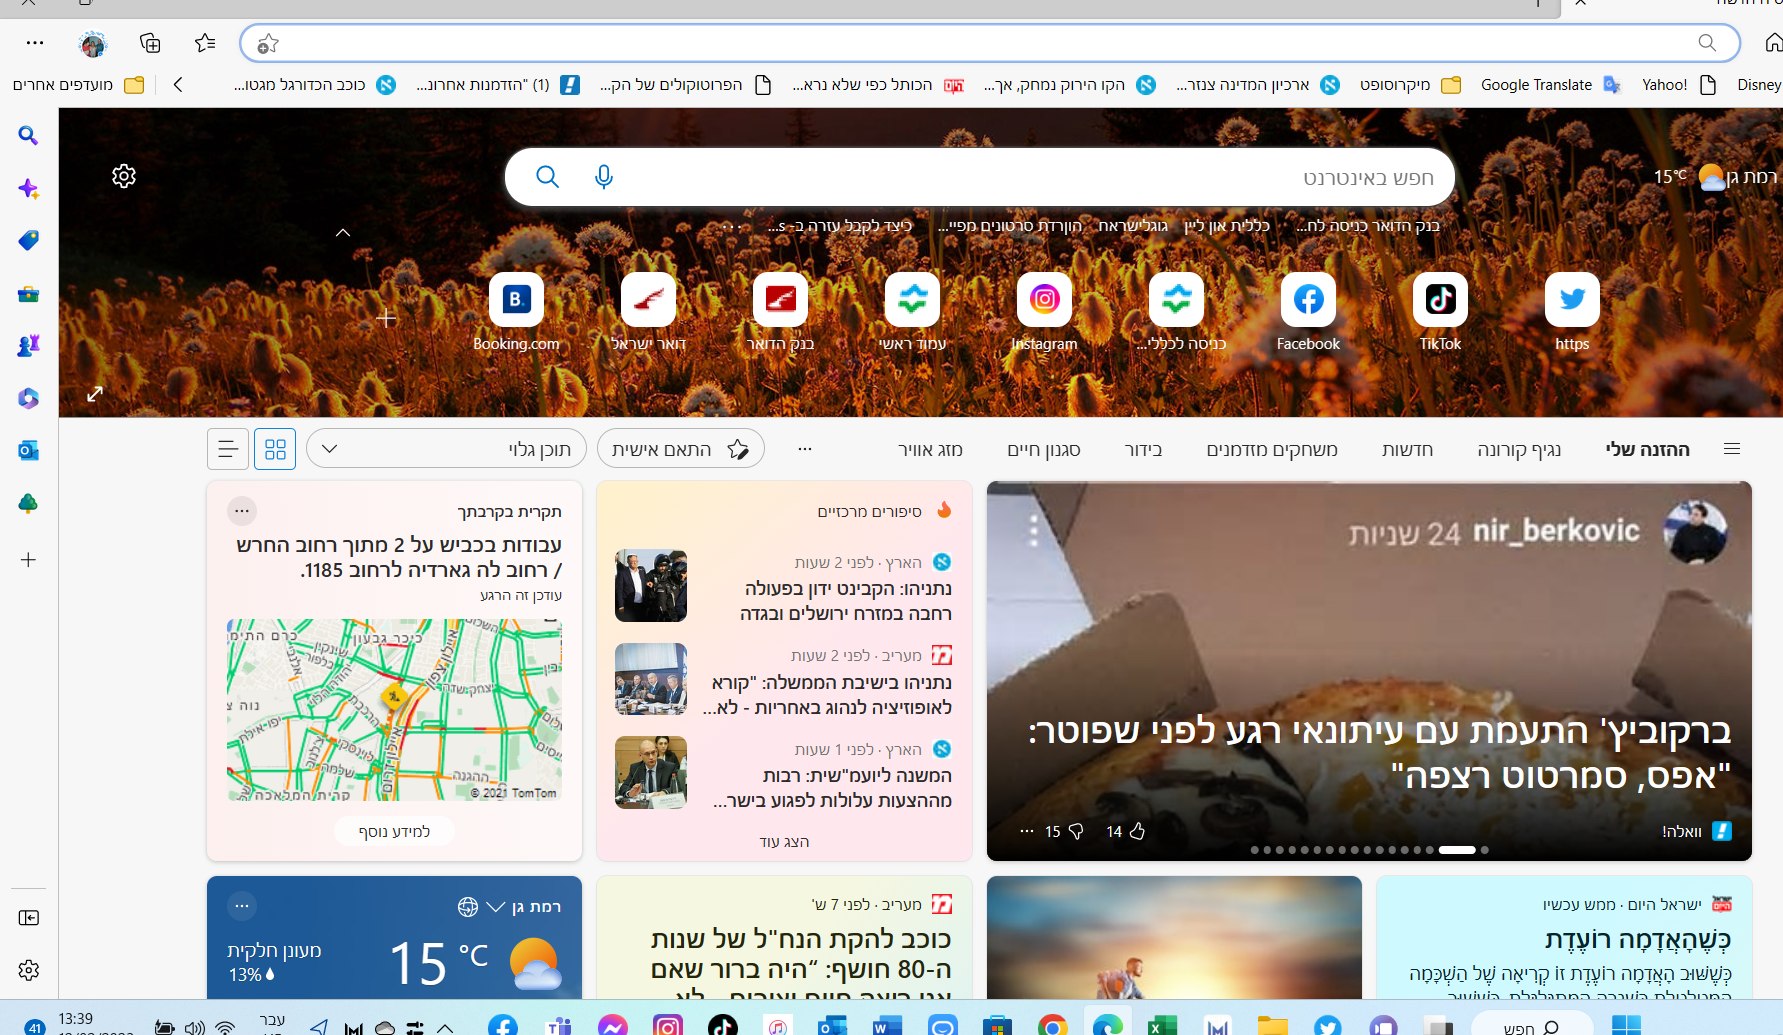Add a new quick link with plus

click(x=386, y=319)
